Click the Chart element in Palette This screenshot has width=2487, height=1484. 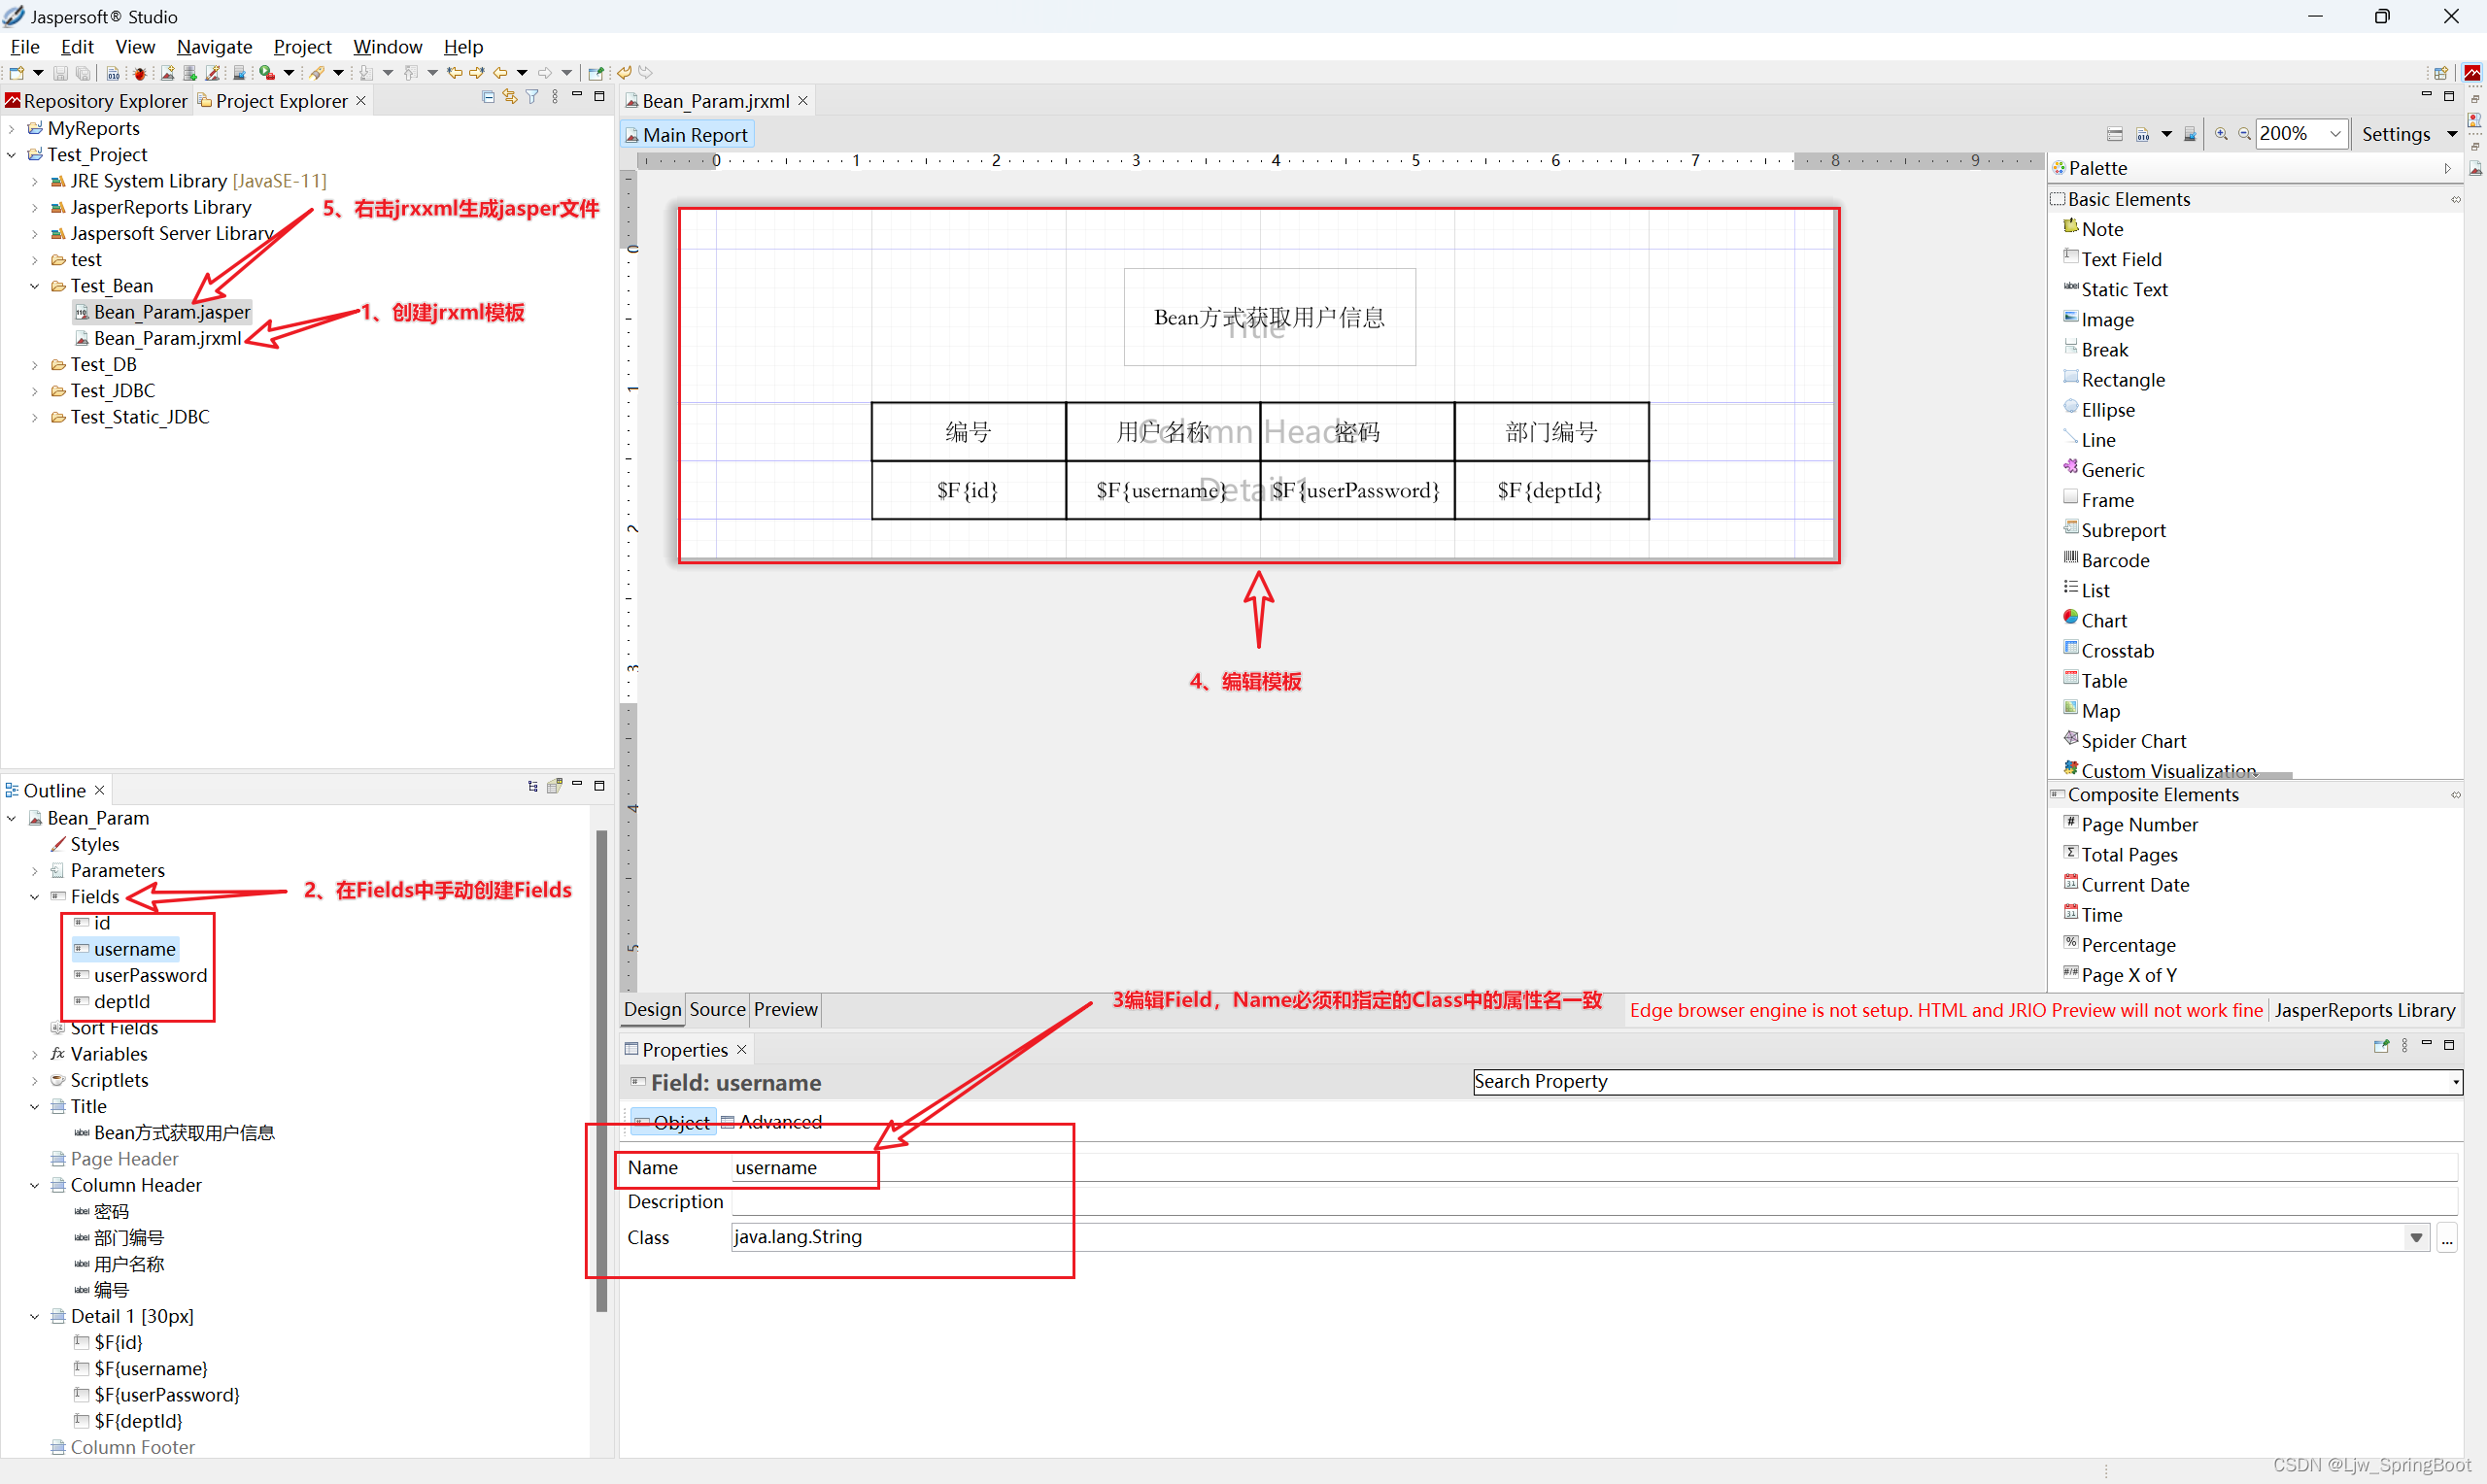point(2103,621)
